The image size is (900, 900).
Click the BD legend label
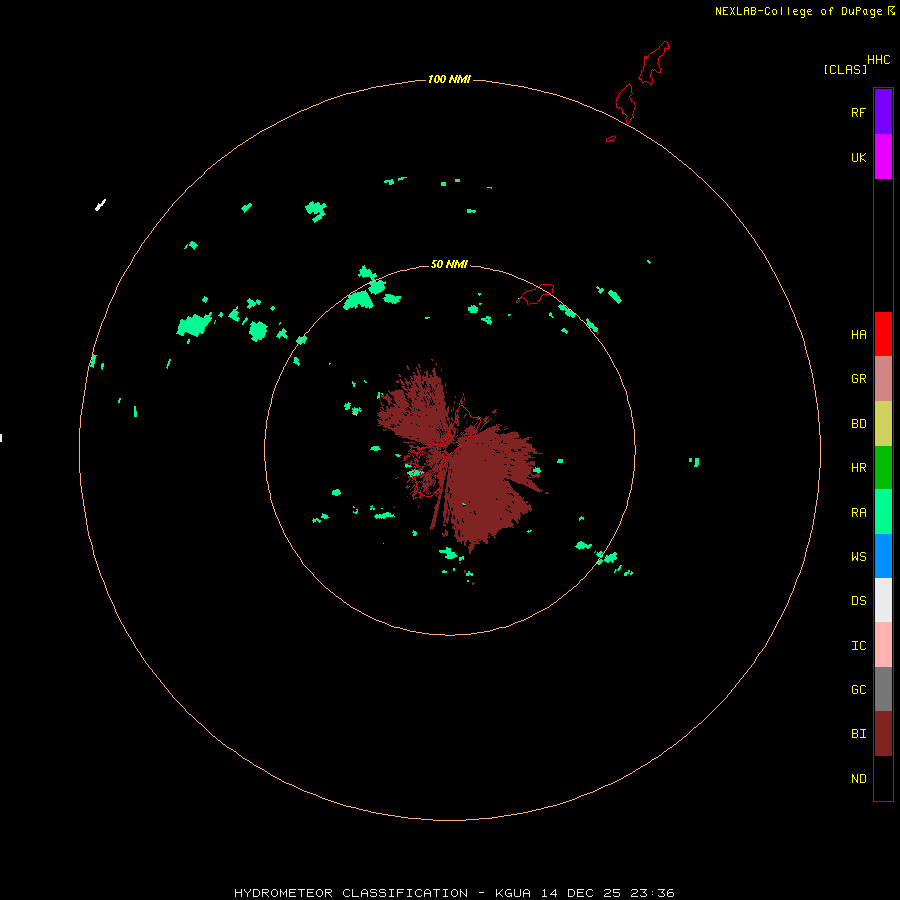click(x=858, y=424)
